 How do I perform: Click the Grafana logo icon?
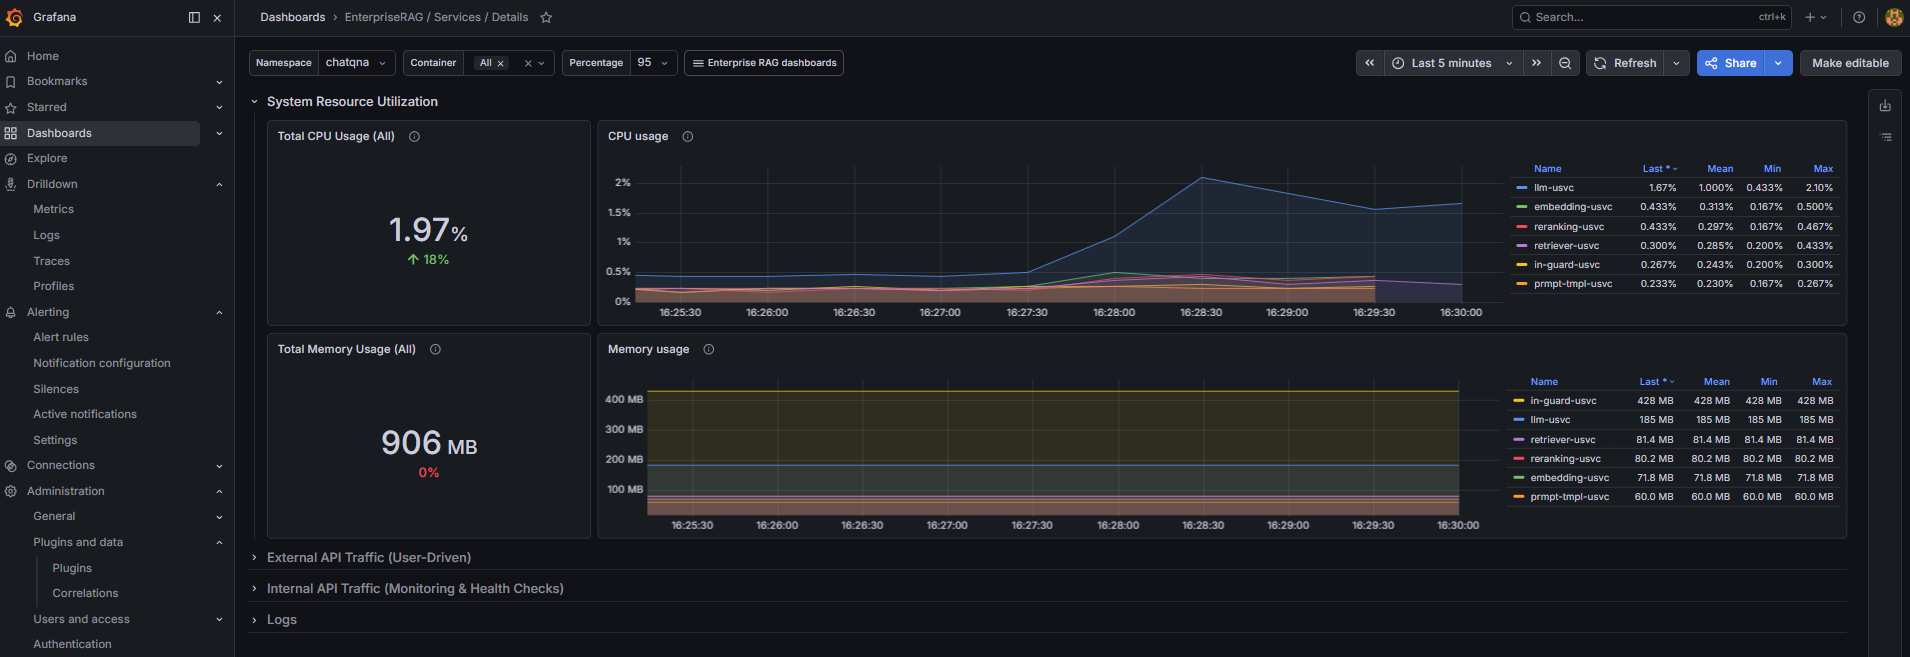[14, 17]
